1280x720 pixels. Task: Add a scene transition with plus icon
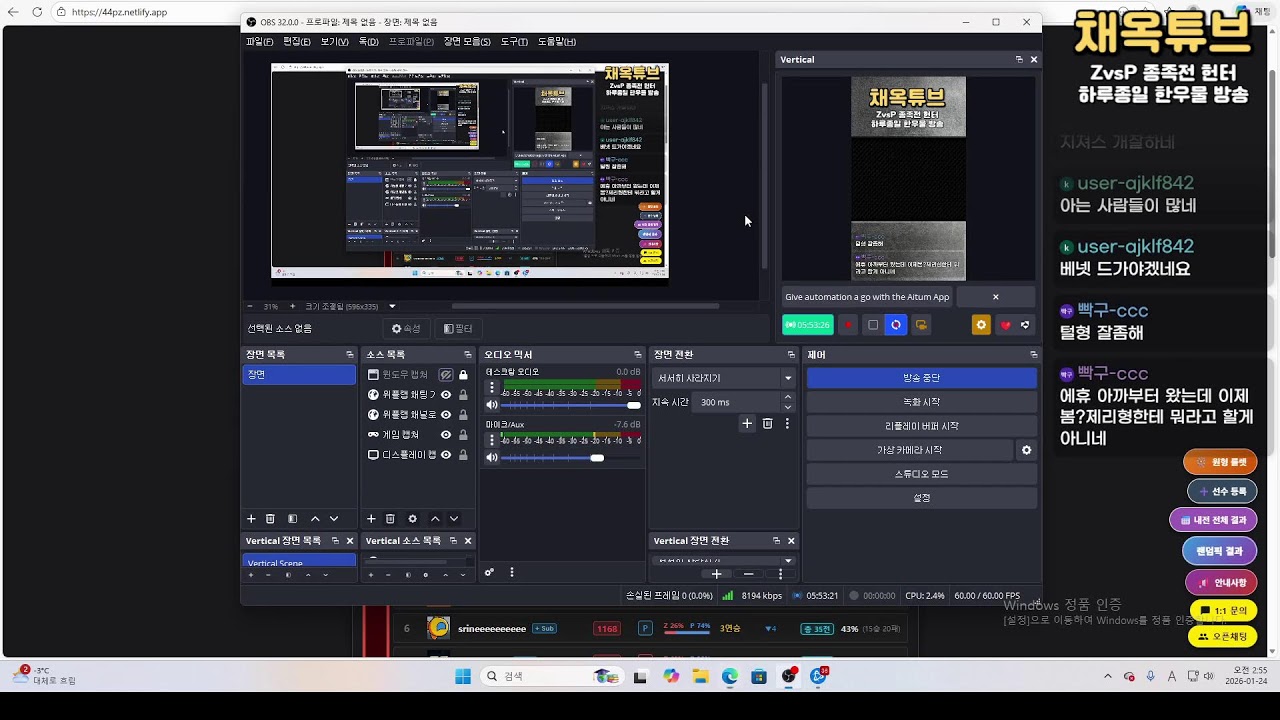click(x=747, y=424)
